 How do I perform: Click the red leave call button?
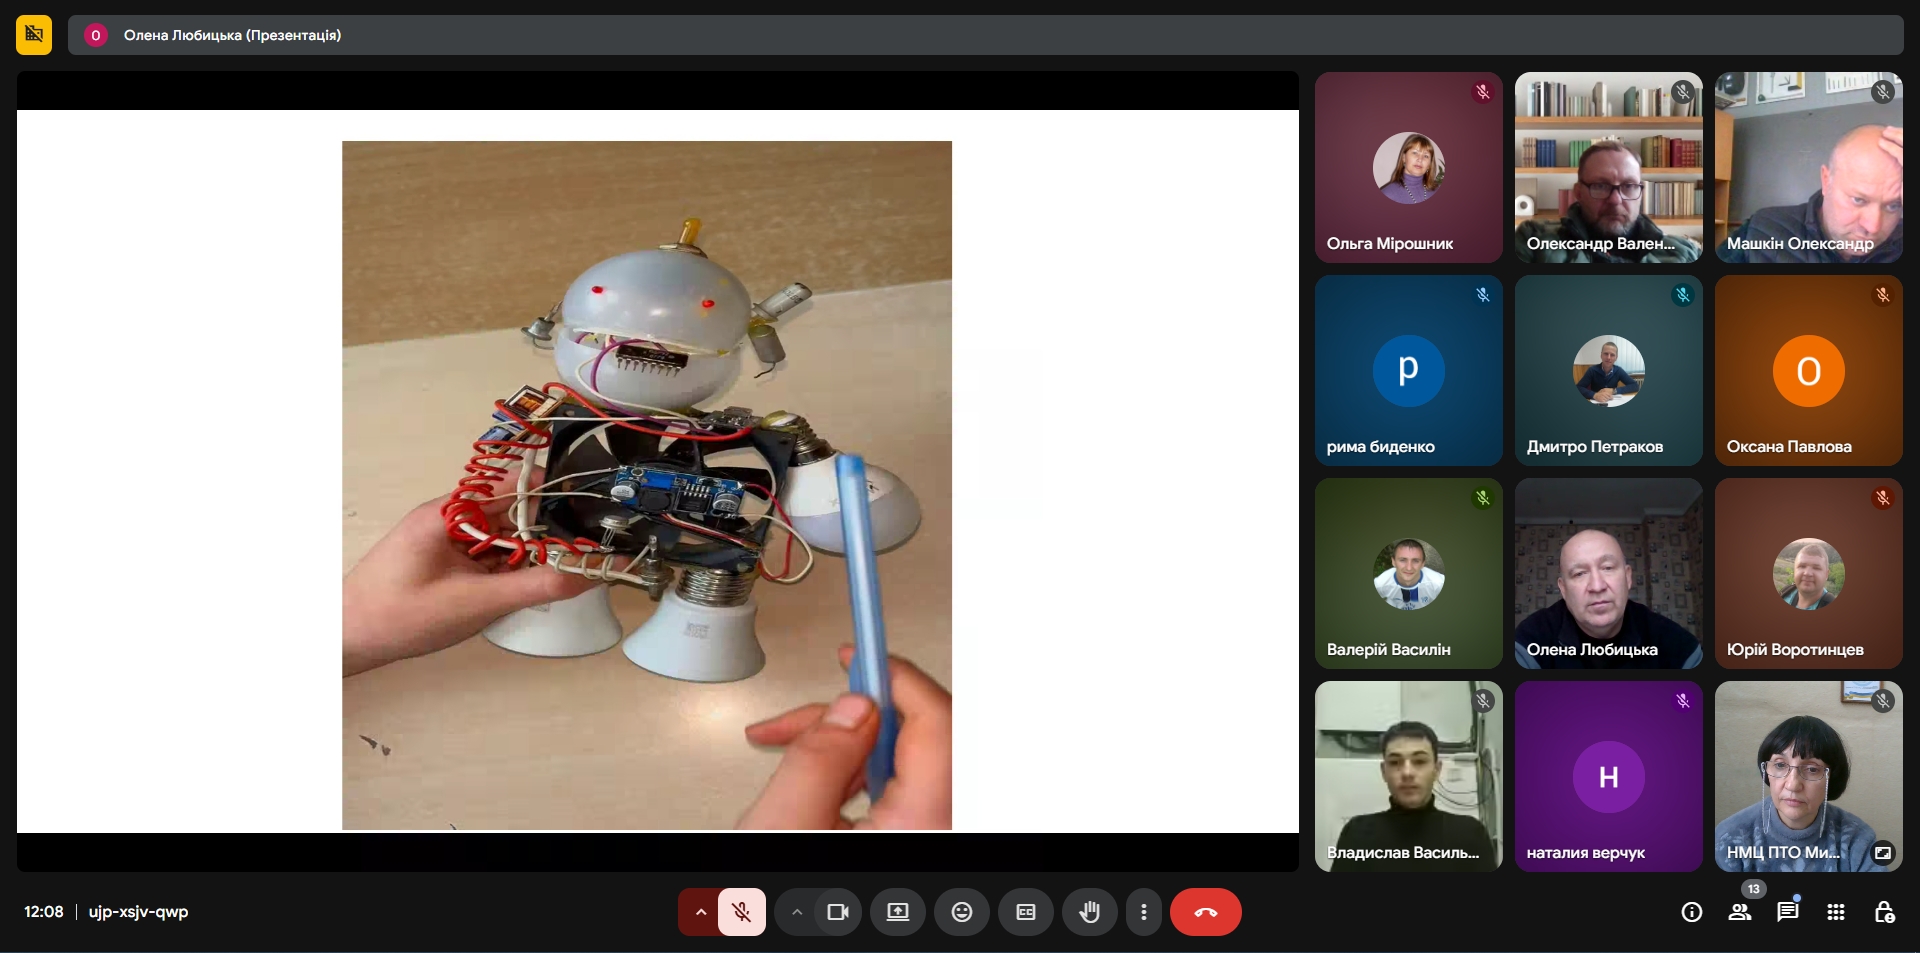pyautogui.click(x=1205, y=912)
